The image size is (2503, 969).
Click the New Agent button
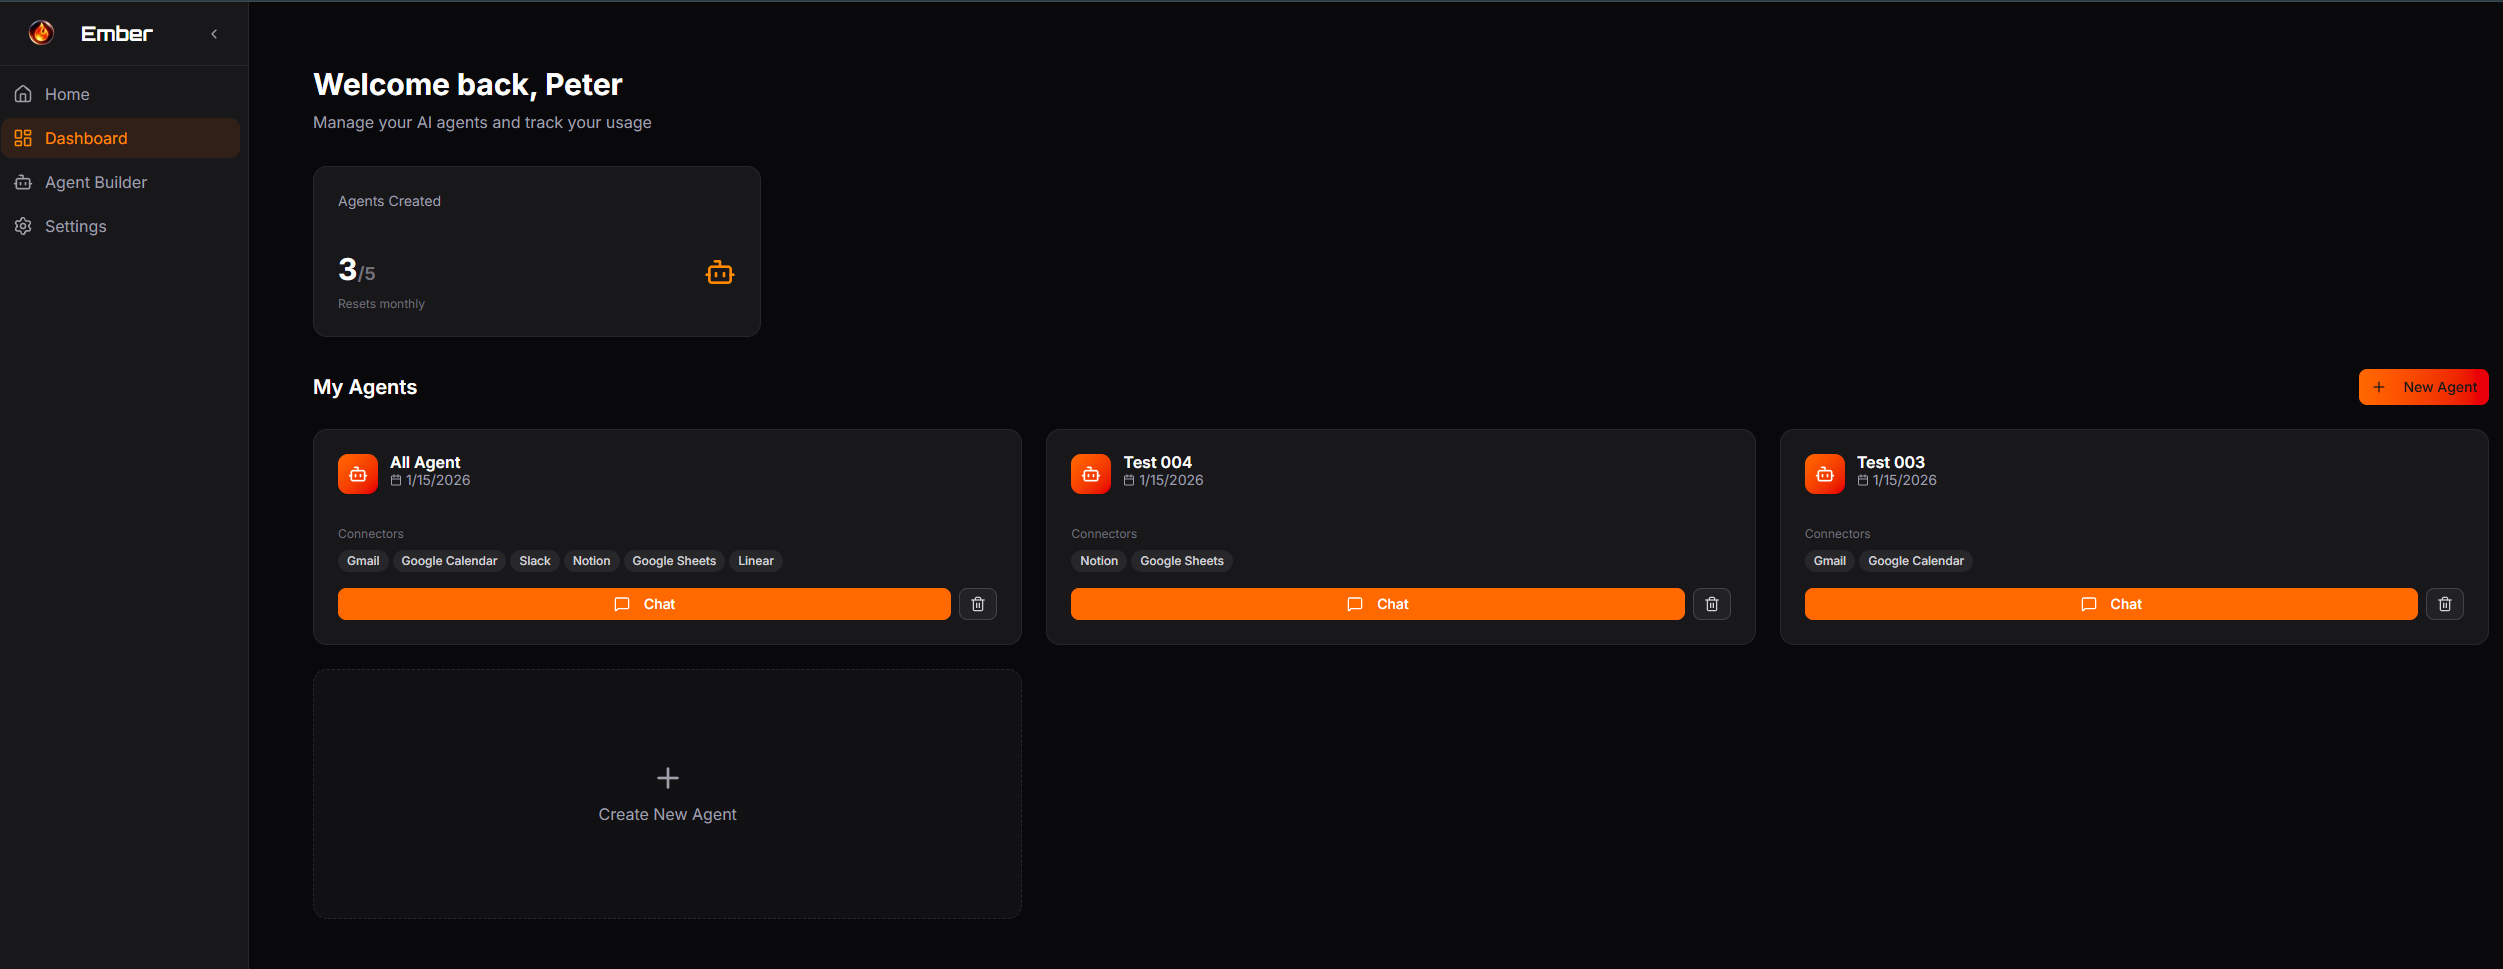2423,387
